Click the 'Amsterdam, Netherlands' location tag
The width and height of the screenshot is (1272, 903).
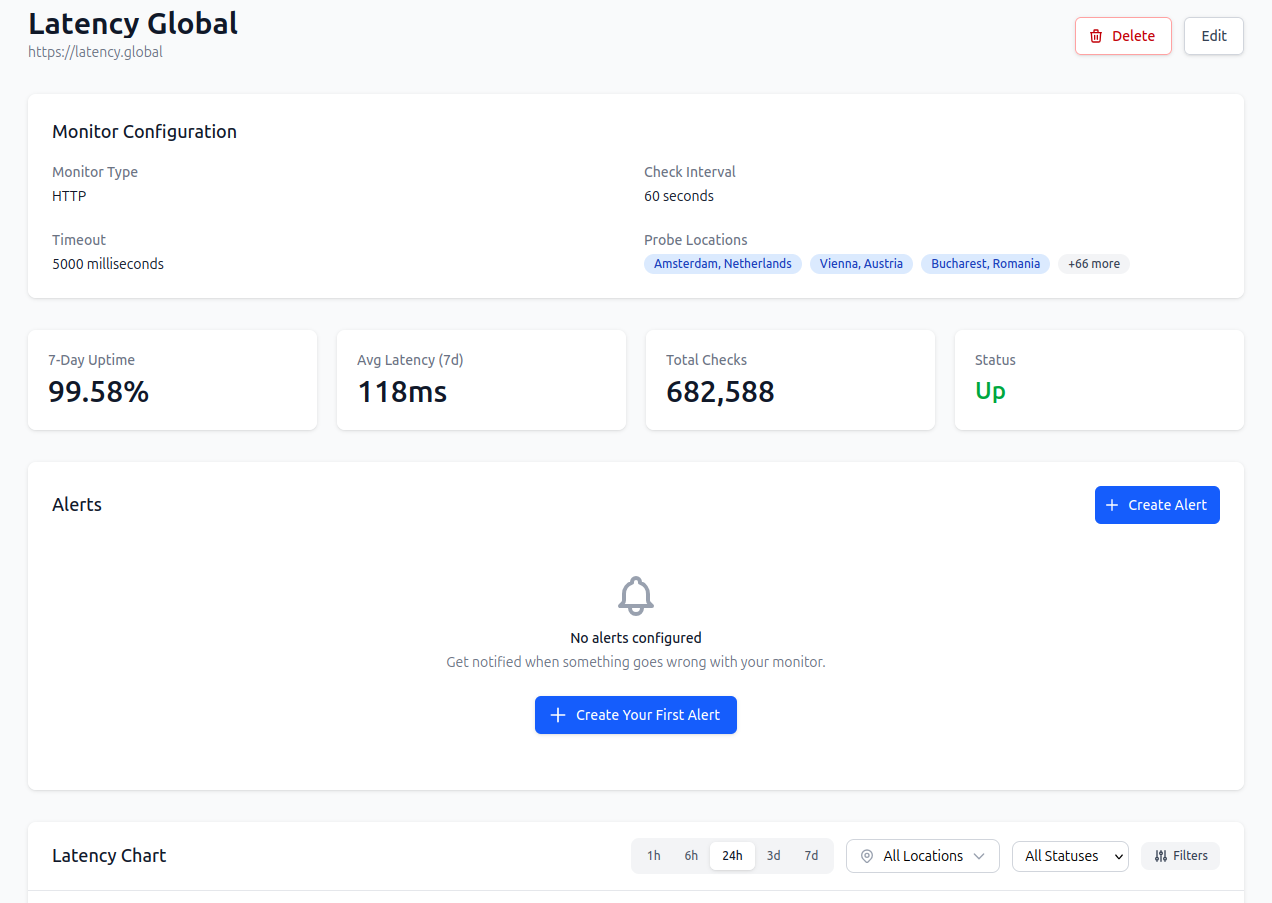[x=723, y=263]
